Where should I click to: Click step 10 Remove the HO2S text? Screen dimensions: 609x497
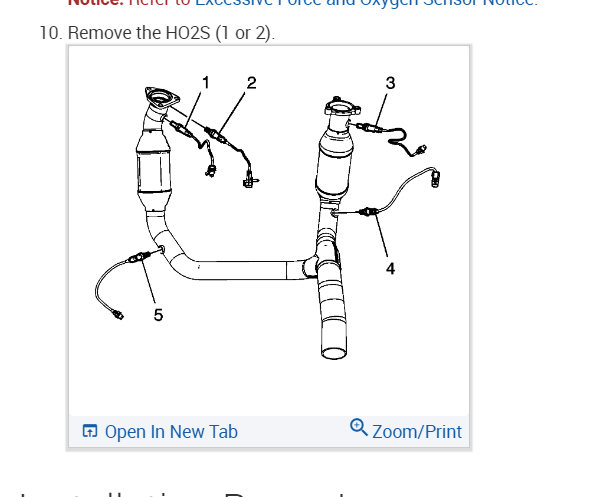pyautogui.click(x=157, y=33)
